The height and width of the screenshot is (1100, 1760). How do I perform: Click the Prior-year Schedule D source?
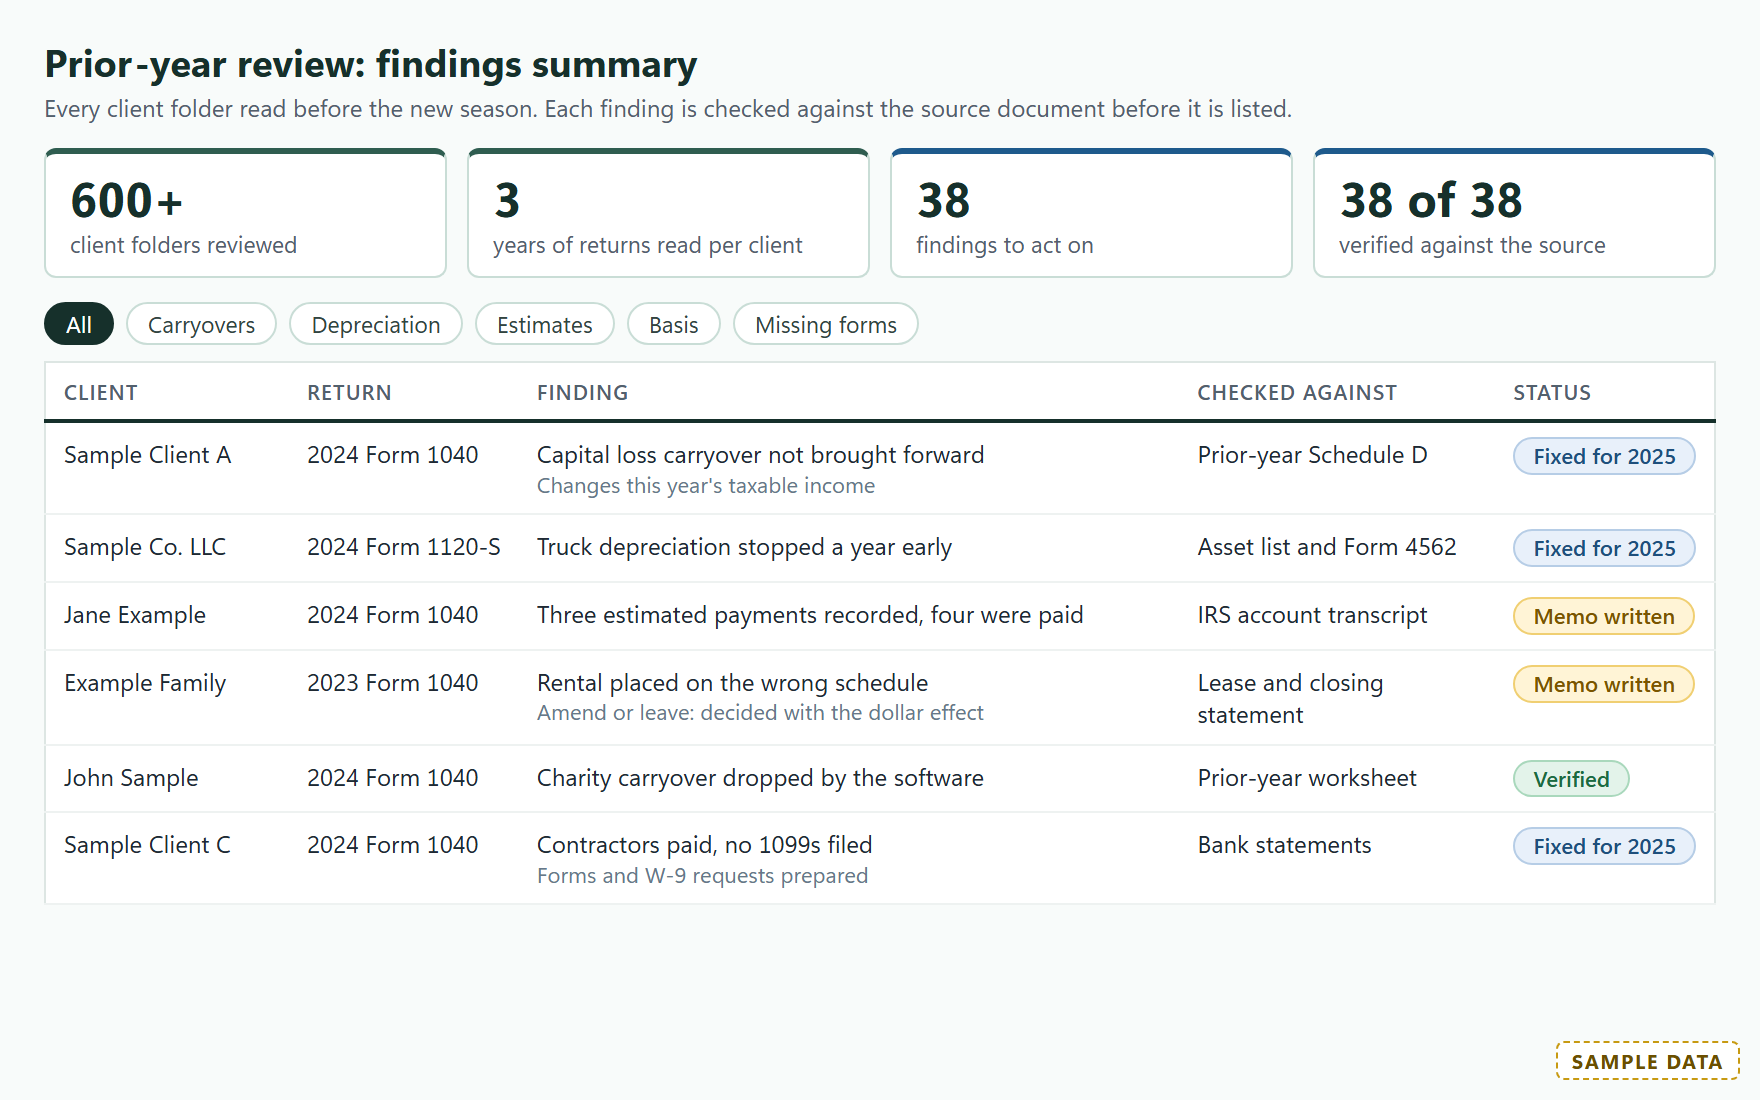point(1312,455)
